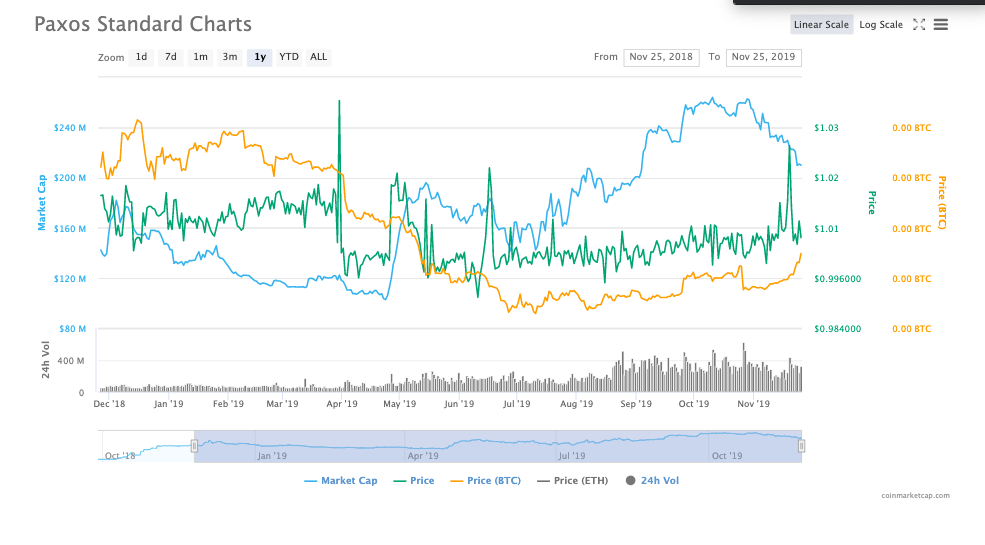The height and width of the screenshot is (545, 985).
Task: Click the $1.03 price axis label
Action: 826,128
